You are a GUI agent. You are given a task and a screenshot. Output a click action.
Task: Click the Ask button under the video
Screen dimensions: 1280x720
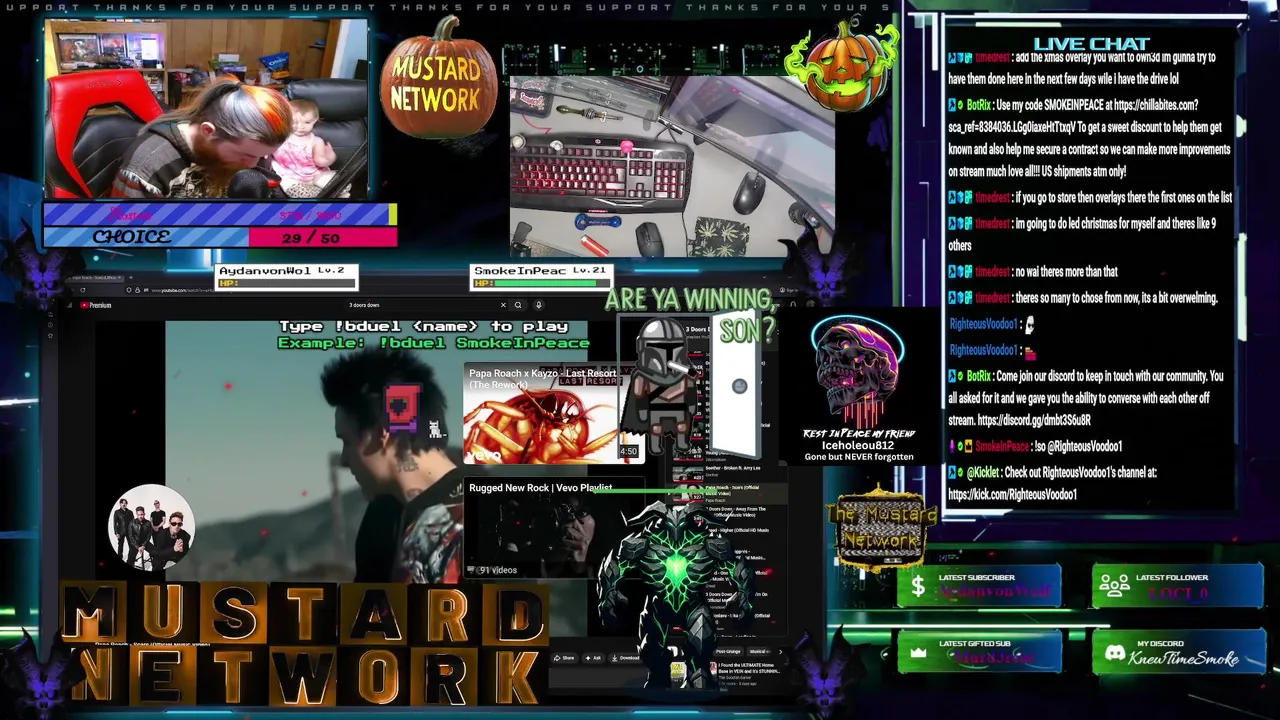click(x=594, y=658)
